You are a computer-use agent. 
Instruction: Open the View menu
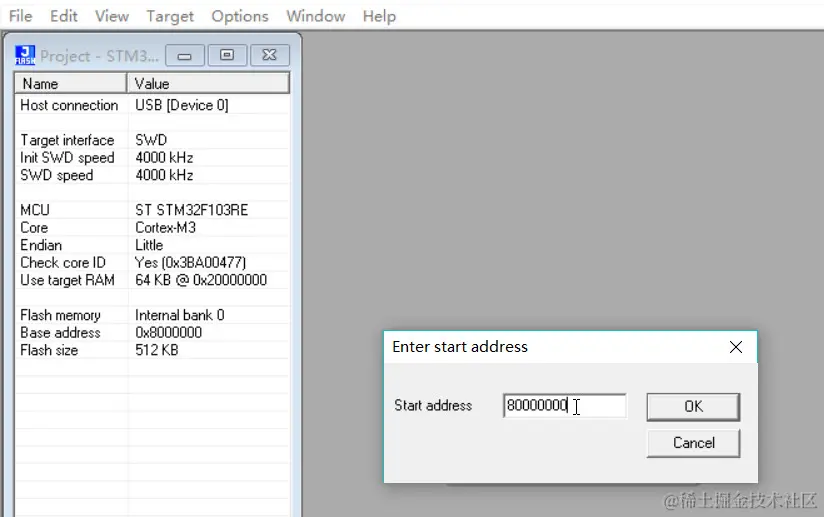click(x=112, y=16)
